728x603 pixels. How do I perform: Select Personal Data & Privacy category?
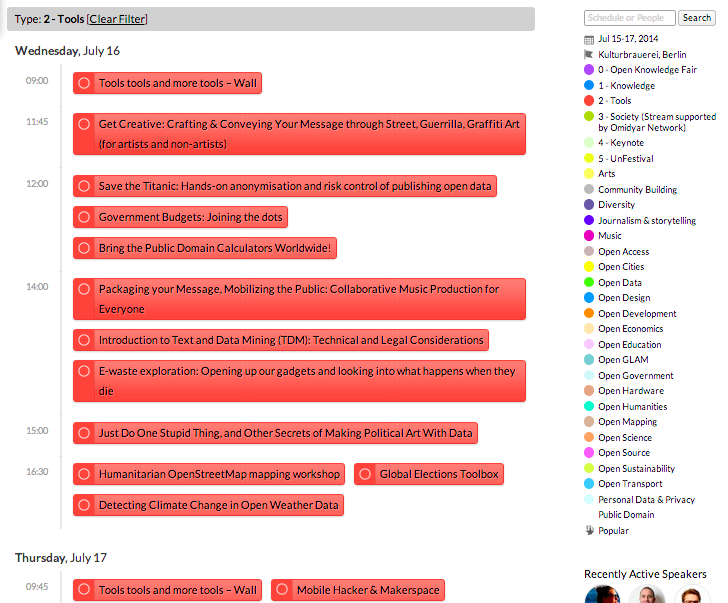click(646, 499)
